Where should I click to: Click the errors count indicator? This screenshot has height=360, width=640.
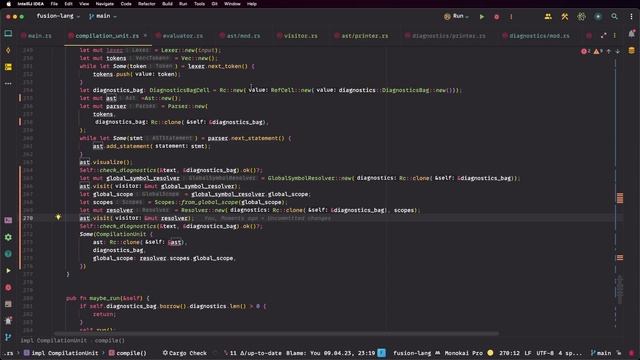coord(586,51)
